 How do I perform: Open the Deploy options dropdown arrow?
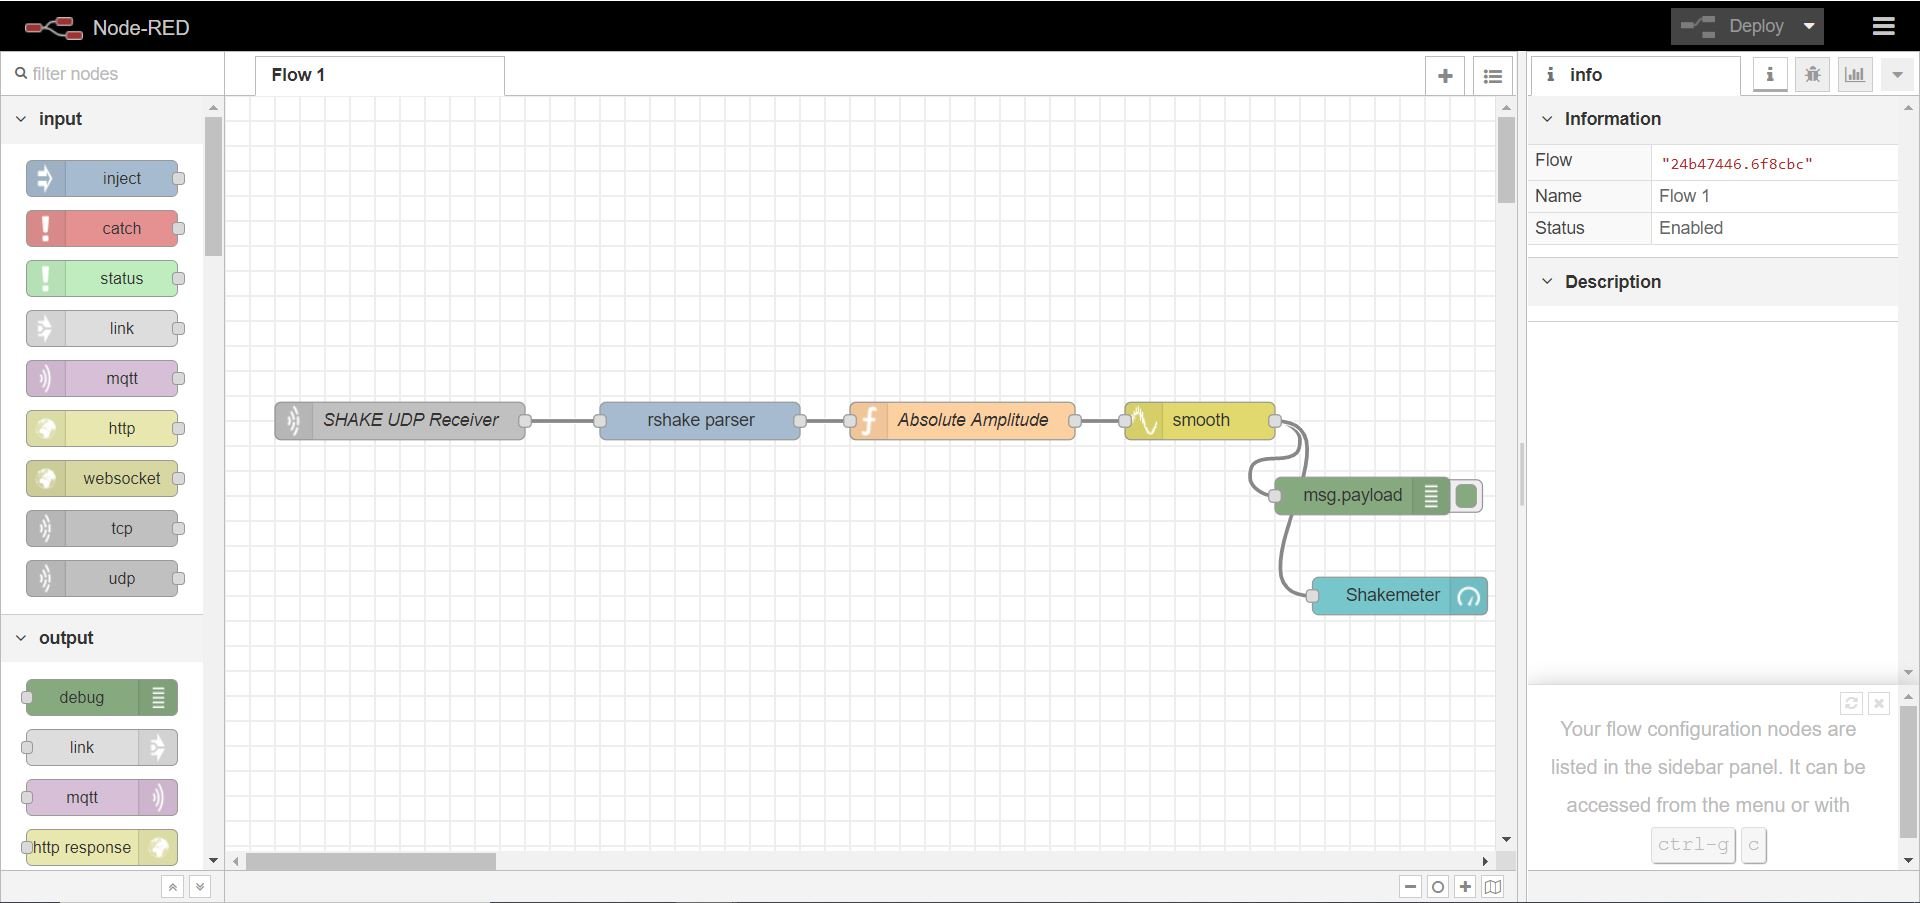(x=1809, y=27)
